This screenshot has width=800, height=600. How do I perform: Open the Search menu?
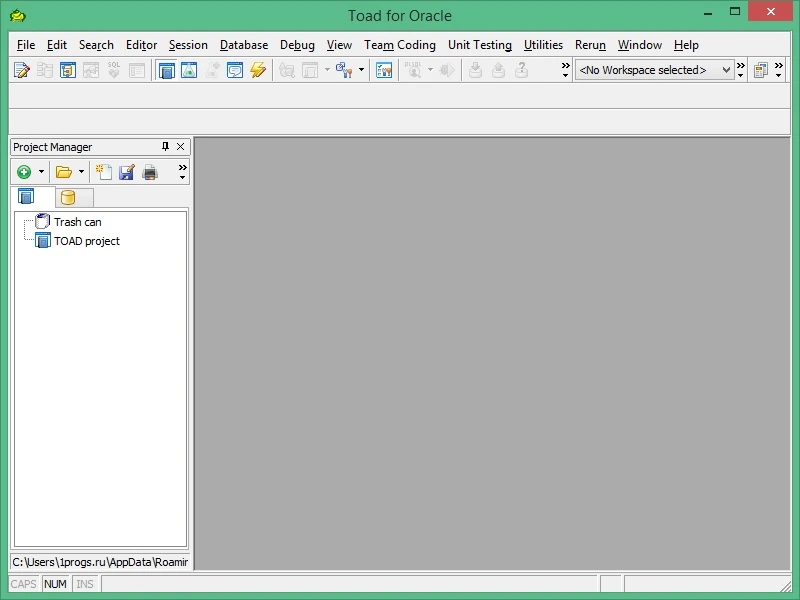96,45
